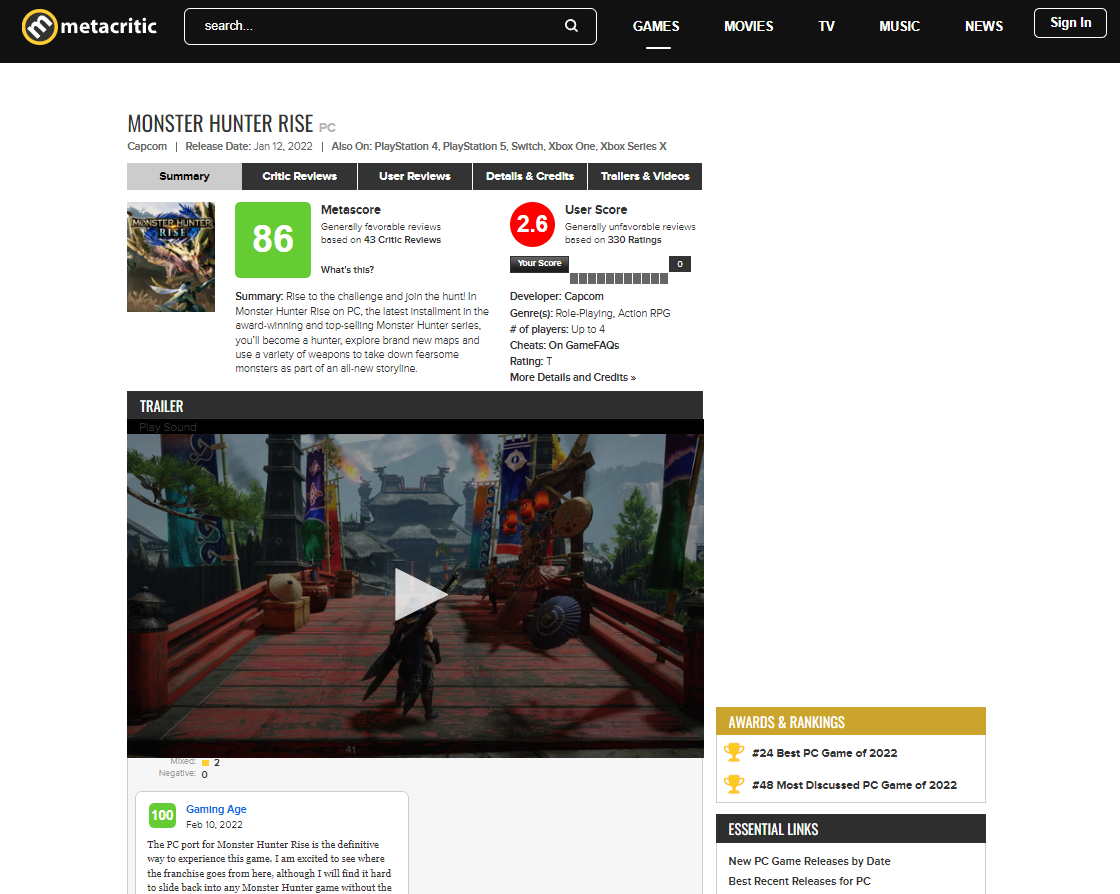Viewport: 1120px width, 894px height.
Task: Click the red 2.6 user score badge
Action: (x=532, y=224)
